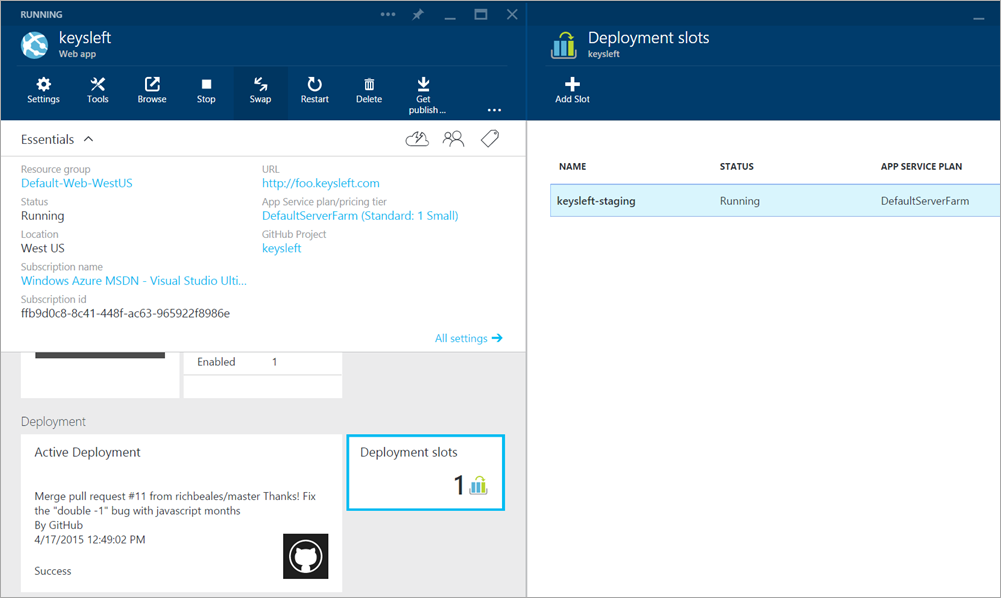Click the keysleft web app globe icon
The height and width of the screenshot is (598, 1001).
pos(34,45)
